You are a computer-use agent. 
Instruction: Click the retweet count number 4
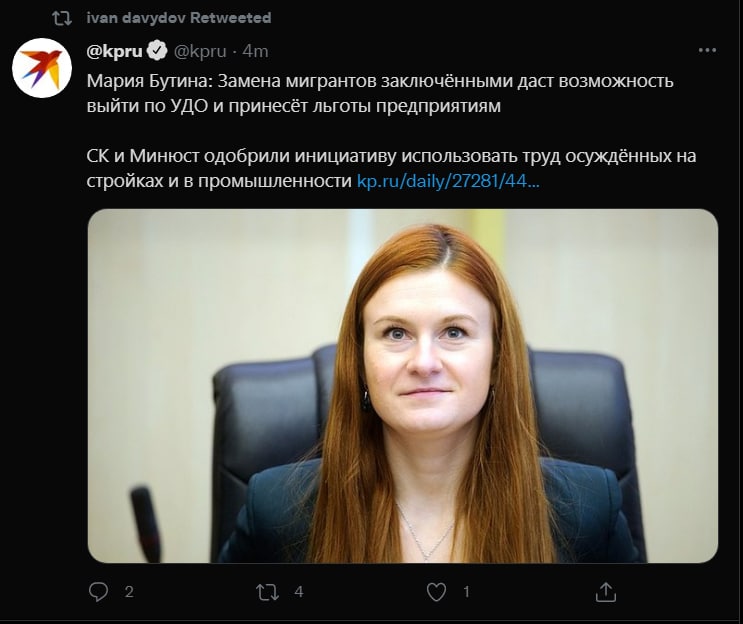coord(299,592)
